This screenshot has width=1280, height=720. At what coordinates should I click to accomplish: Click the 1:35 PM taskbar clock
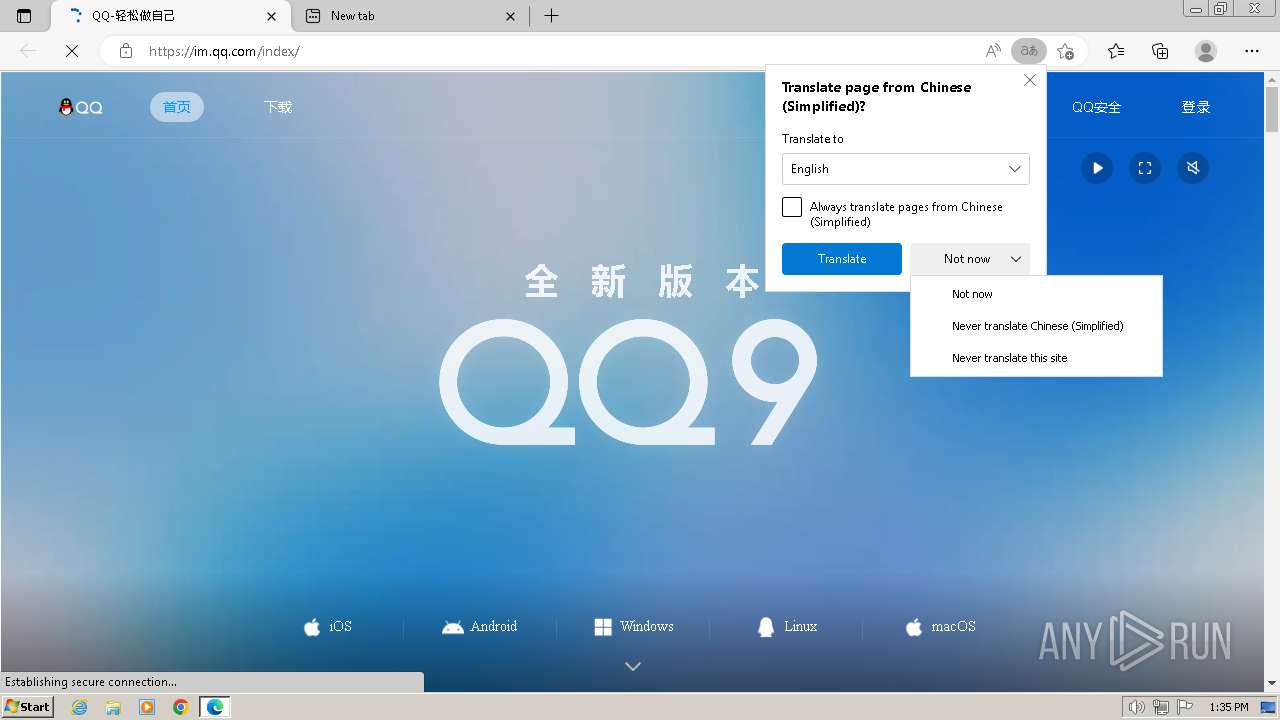[1229, 707]
